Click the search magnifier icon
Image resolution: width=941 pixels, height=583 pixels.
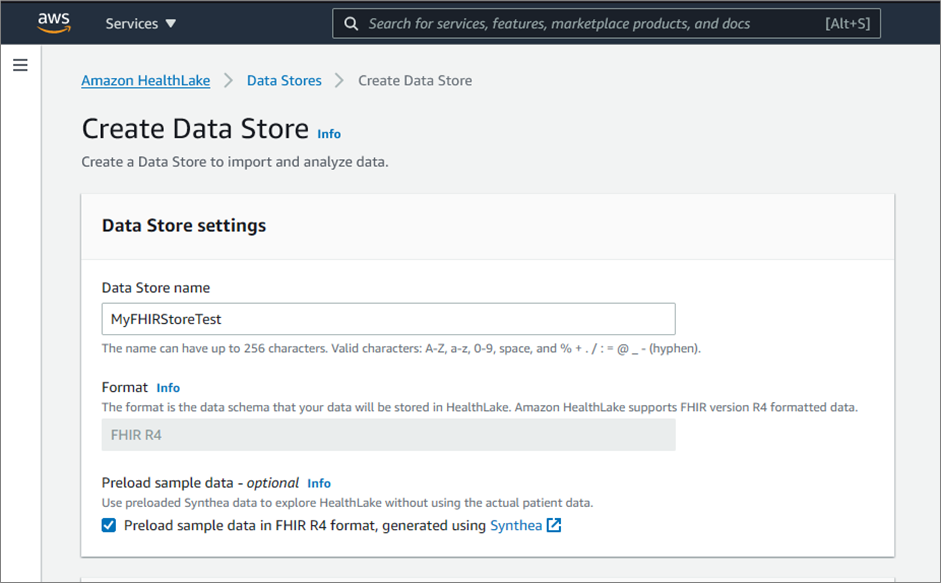(x=351, y=23)
